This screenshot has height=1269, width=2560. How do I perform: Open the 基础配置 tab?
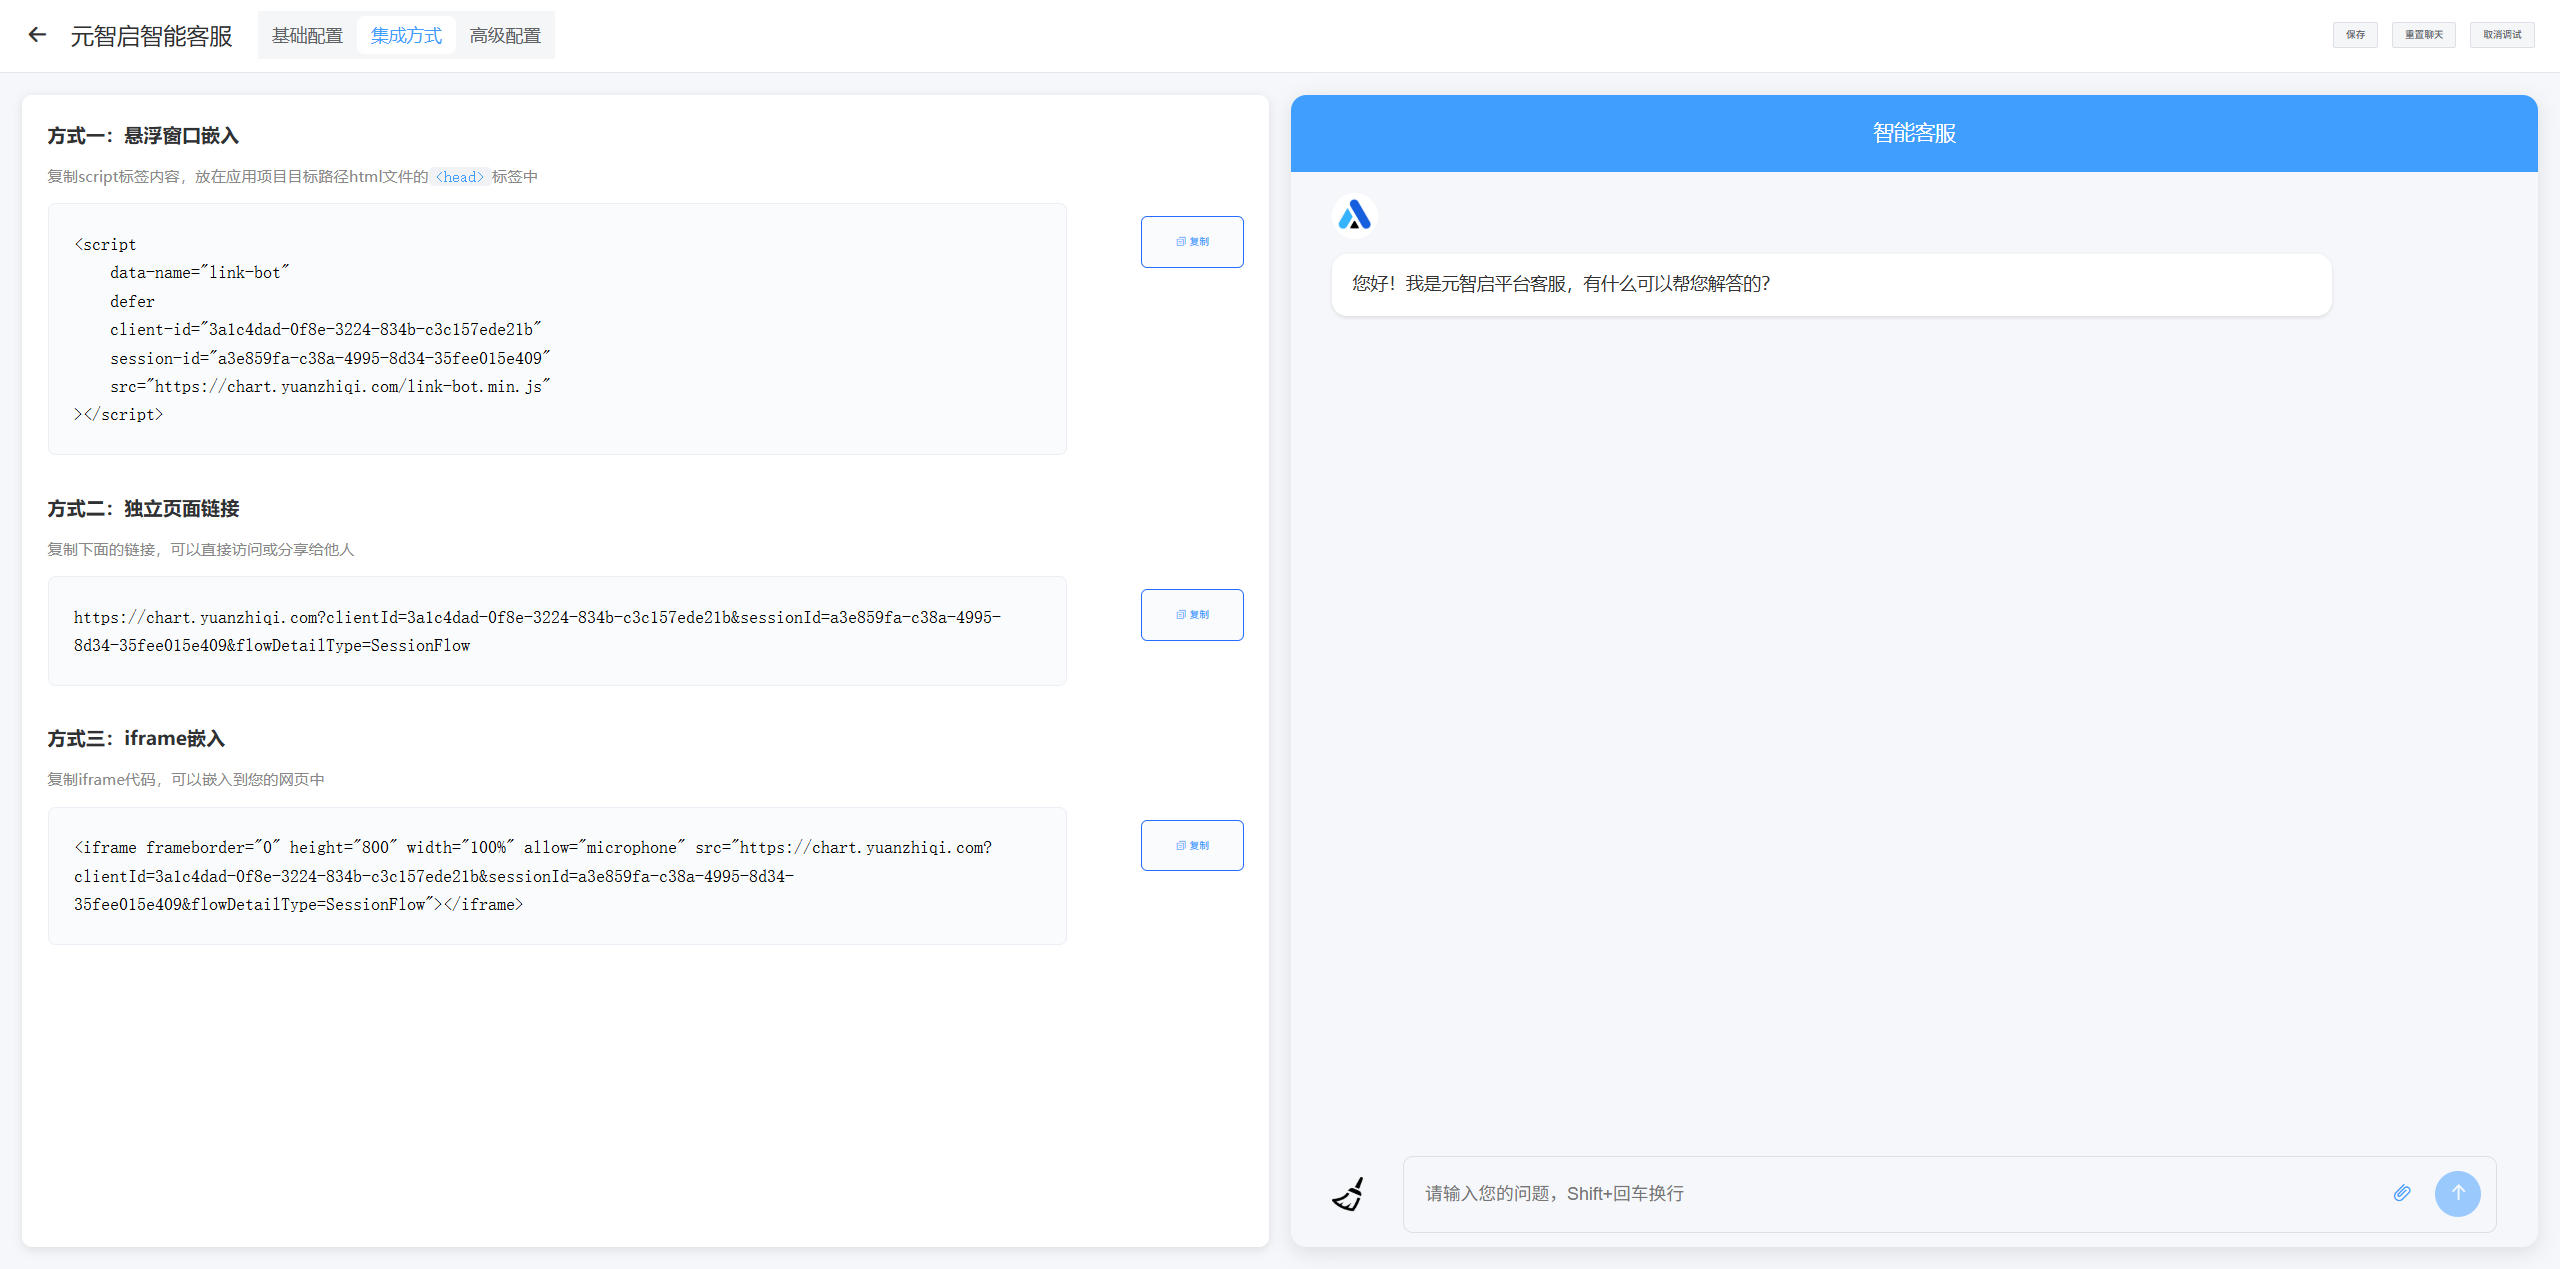pos(307,36)
